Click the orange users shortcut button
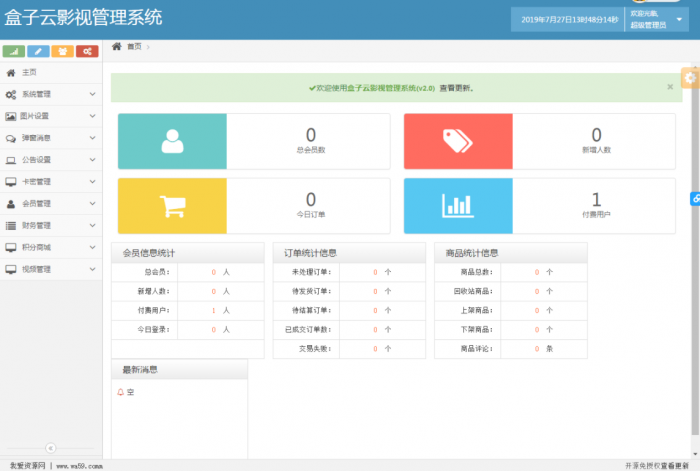The image size is (700, 471). (x=63, y=51)
